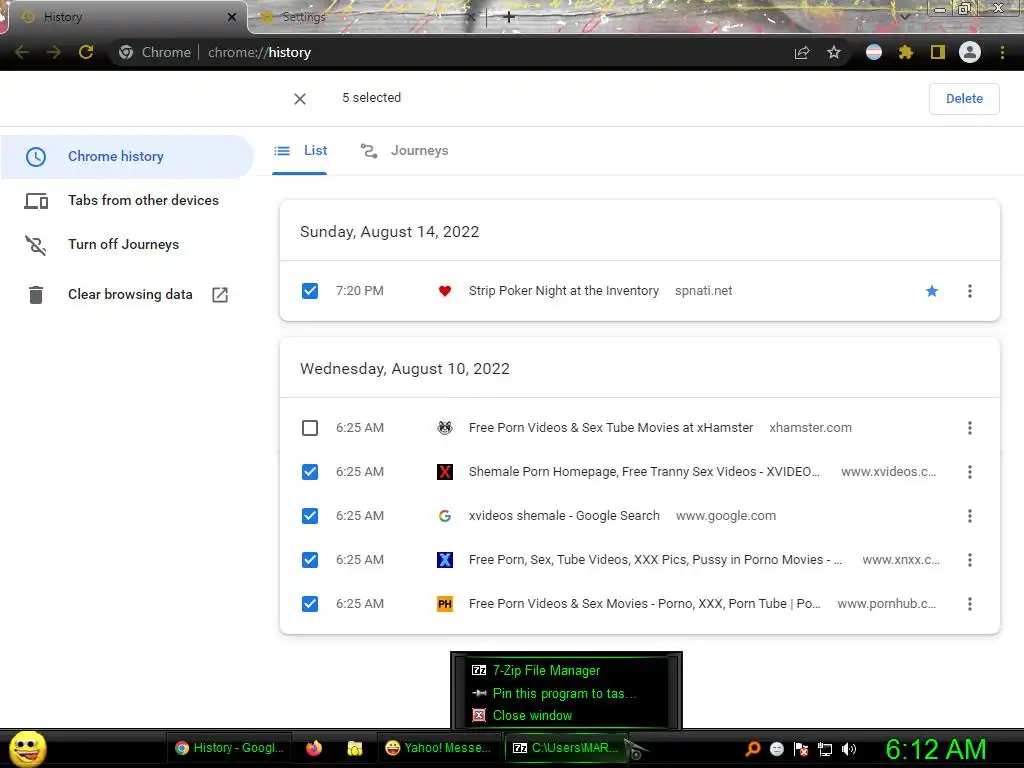1024x768 pixels.
Task: Bookmark this tab with the star icon
Action: [834, 52]
